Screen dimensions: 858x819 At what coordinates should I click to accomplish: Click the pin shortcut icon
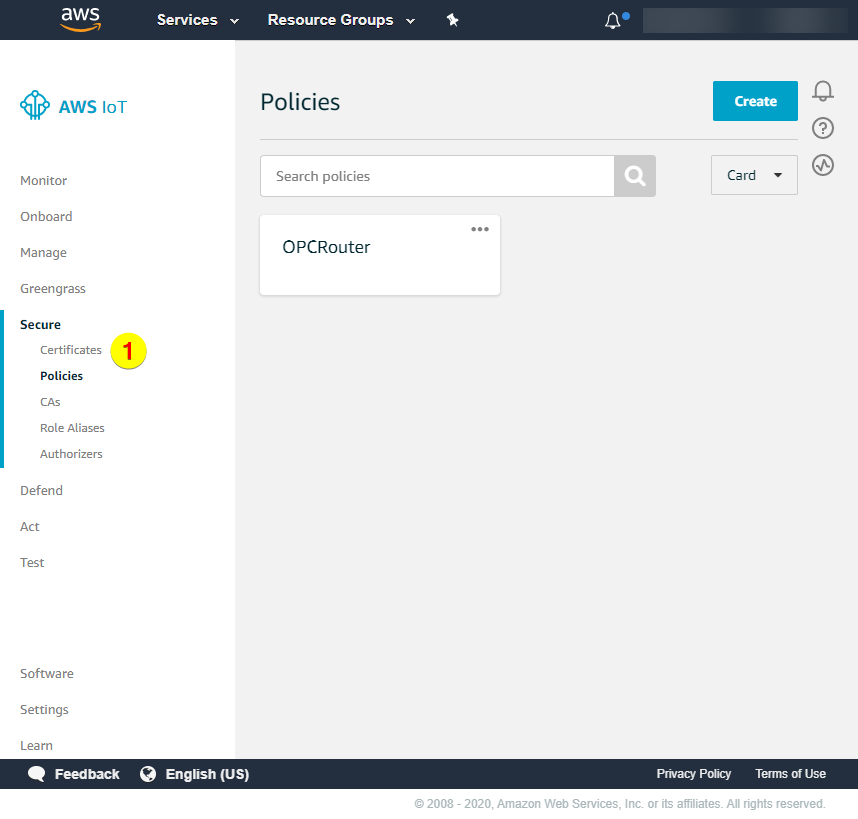(x=452, y=20)
